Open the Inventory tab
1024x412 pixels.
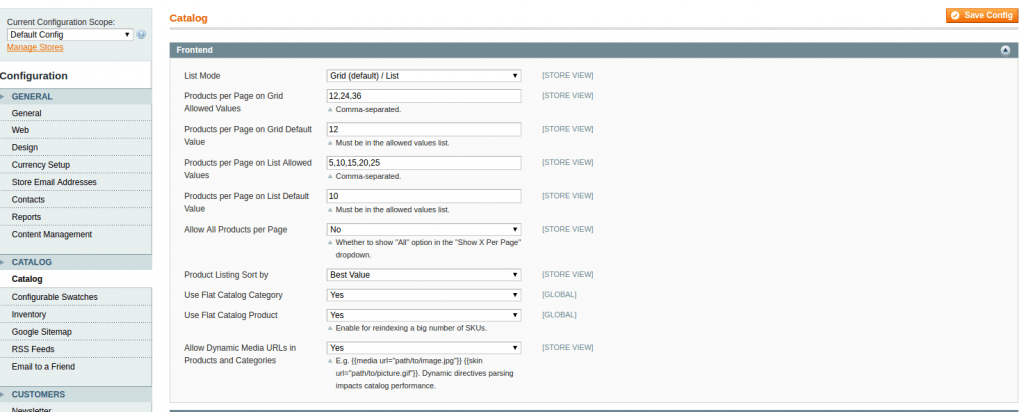76,315
